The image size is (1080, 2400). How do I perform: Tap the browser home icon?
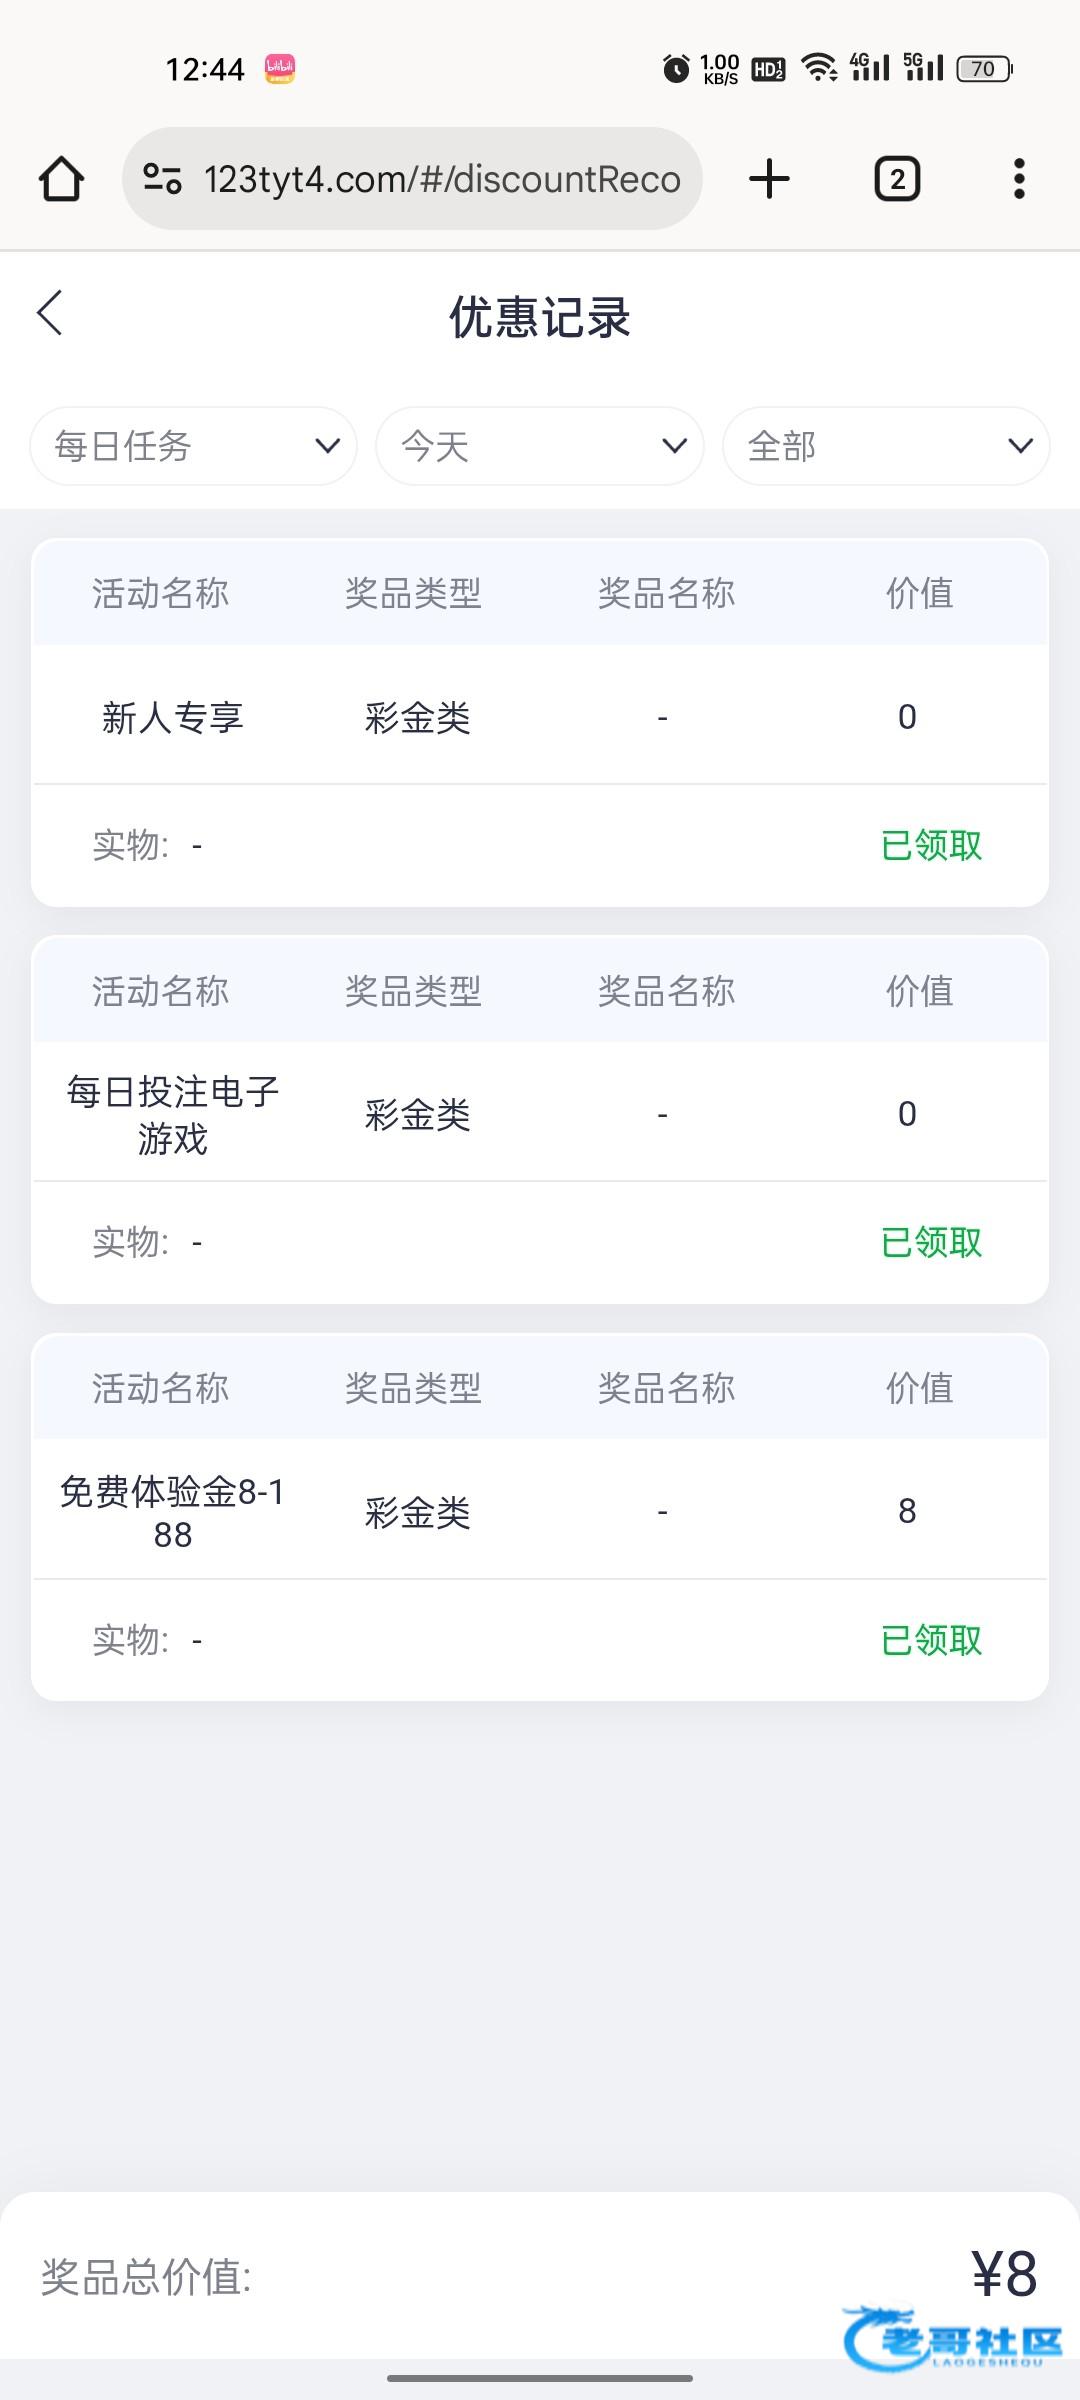[x=61, y=180]
